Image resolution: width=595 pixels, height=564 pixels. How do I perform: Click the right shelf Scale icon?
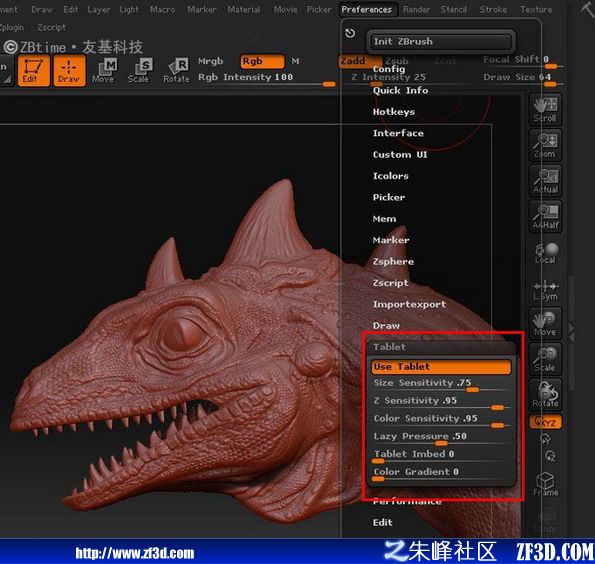[545, 359]
